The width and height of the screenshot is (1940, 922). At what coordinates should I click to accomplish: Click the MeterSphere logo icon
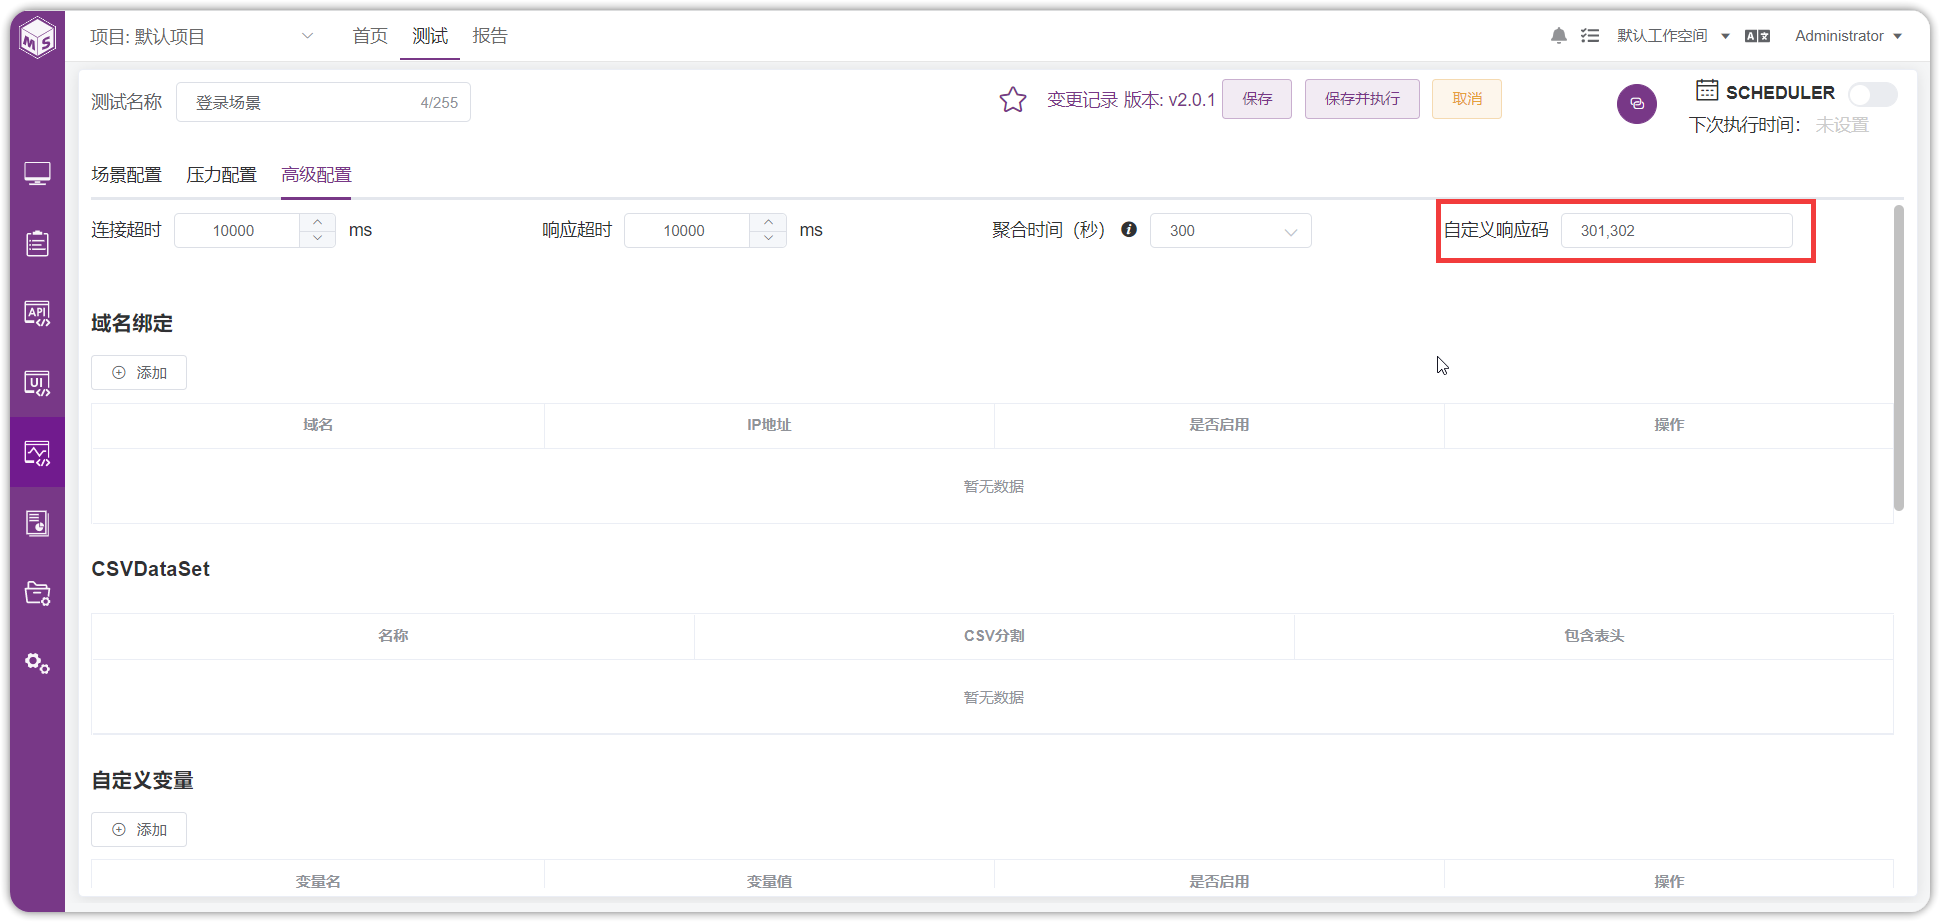tap(38, 38)
